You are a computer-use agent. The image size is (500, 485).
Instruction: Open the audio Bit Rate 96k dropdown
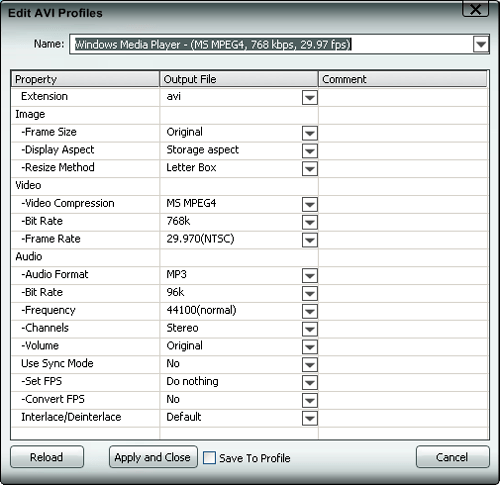(x=310, y=294)
